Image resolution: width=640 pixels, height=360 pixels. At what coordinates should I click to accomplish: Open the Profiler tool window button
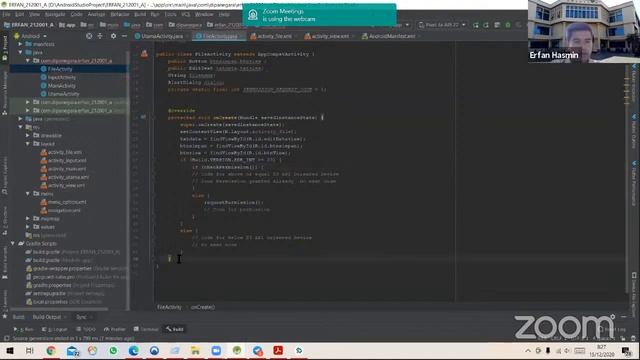[x=115, y=329]
